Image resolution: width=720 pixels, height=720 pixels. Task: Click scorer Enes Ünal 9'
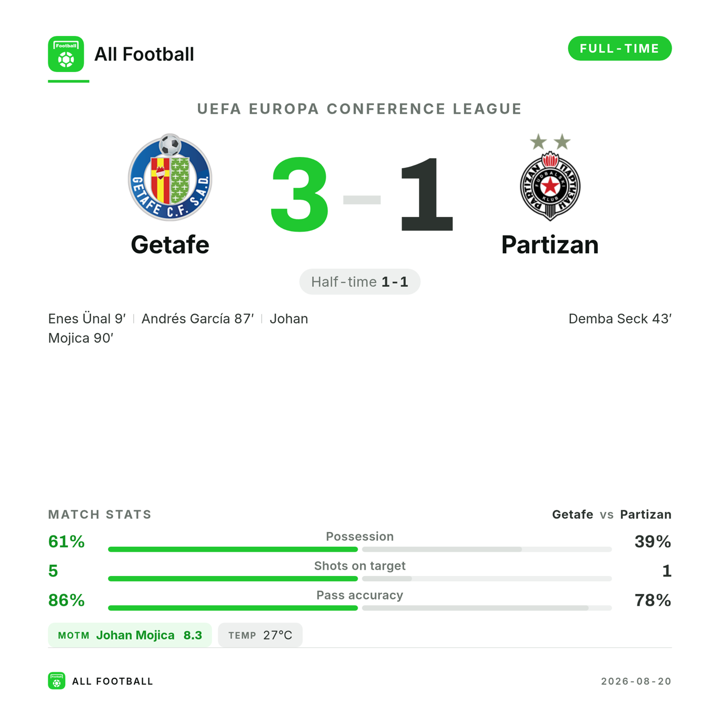point(87,319)
